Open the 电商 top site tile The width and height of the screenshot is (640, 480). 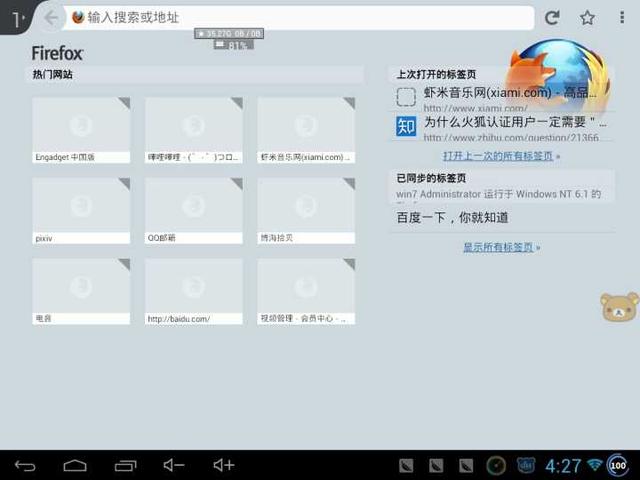pyautogui.click(x=81, y=291)
